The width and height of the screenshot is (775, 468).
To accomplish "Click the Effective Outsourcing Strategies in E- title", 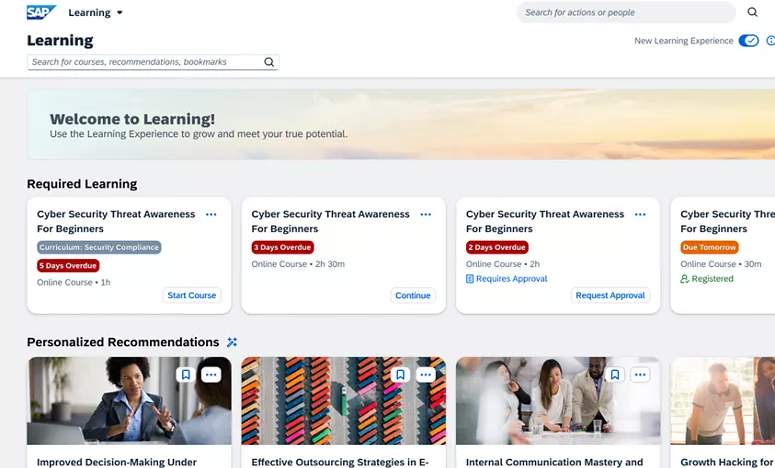I will pyautogui.click(x=340, y=462).
